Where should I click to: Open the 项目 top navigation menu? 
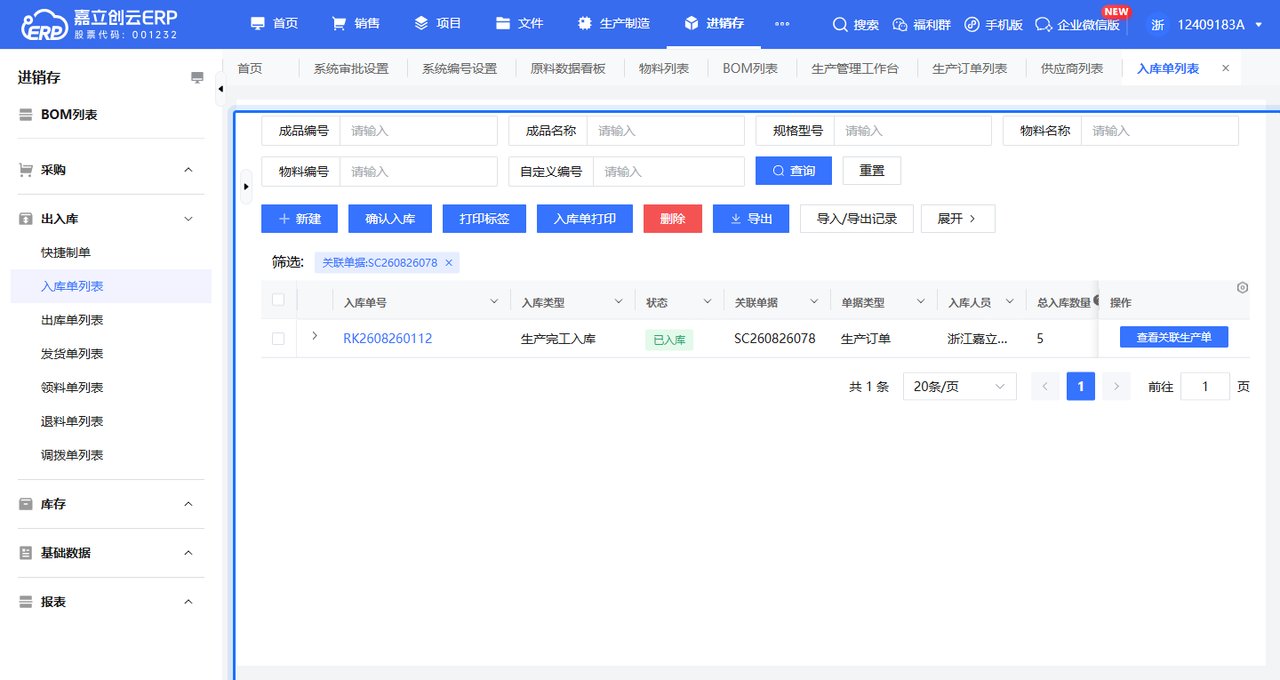(438, 23)
